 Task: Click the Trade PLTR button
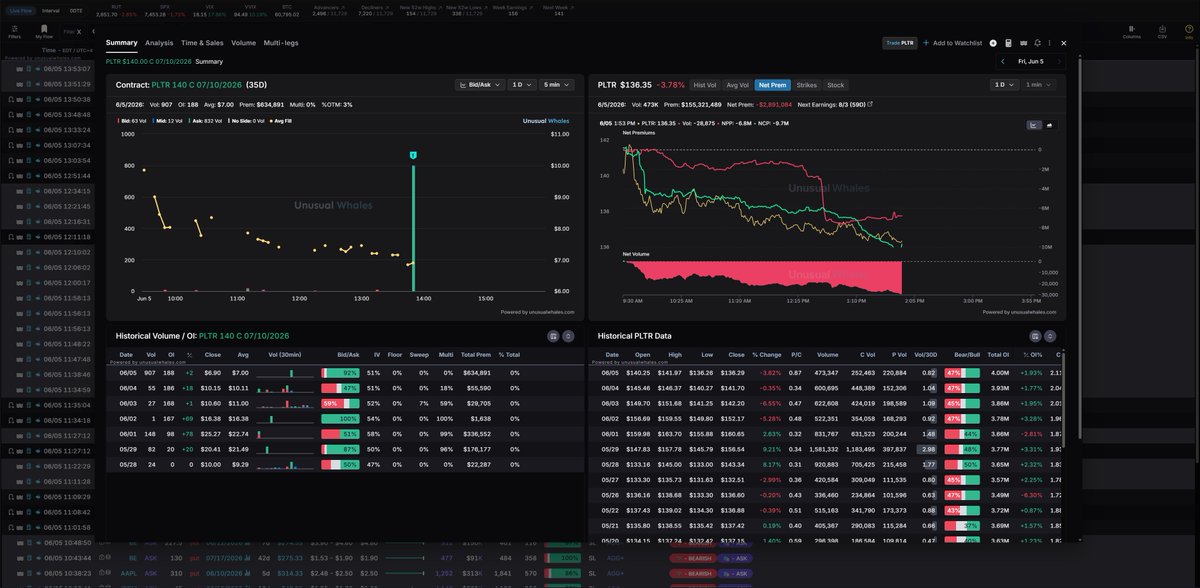pos(900,43)
